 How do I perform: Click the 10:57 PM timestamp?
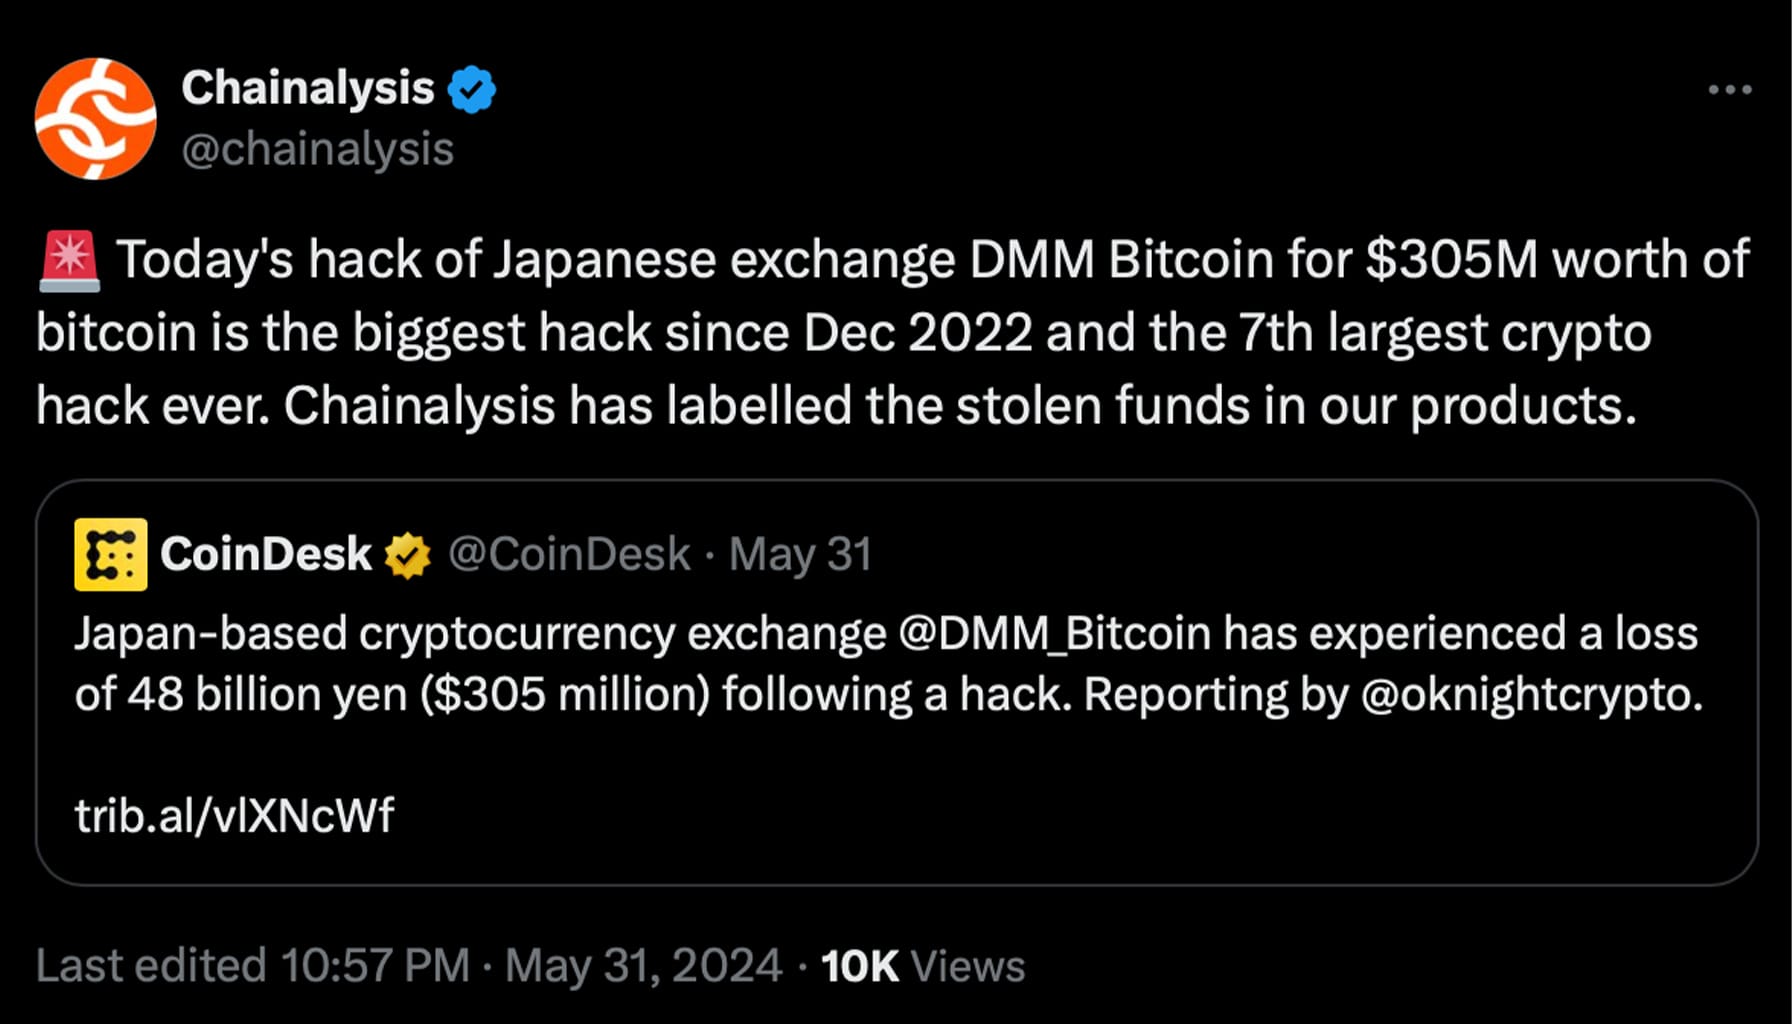(375, 966)
